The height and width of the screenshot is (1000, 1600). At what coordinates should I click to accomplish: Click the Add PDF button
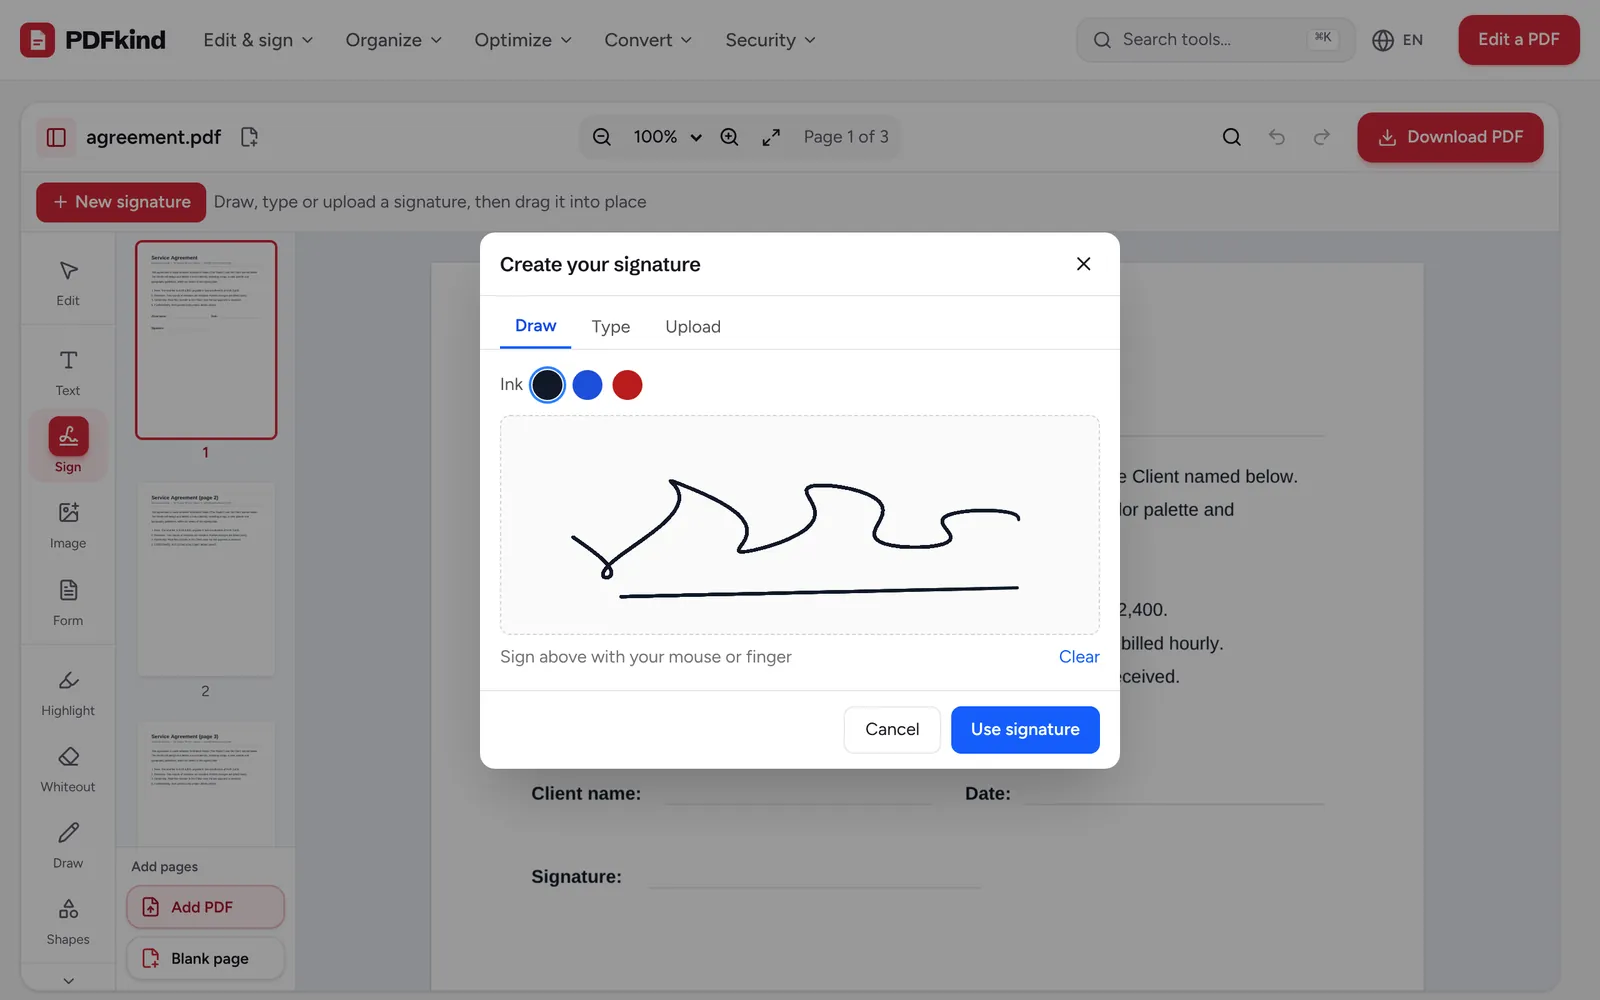205,907
